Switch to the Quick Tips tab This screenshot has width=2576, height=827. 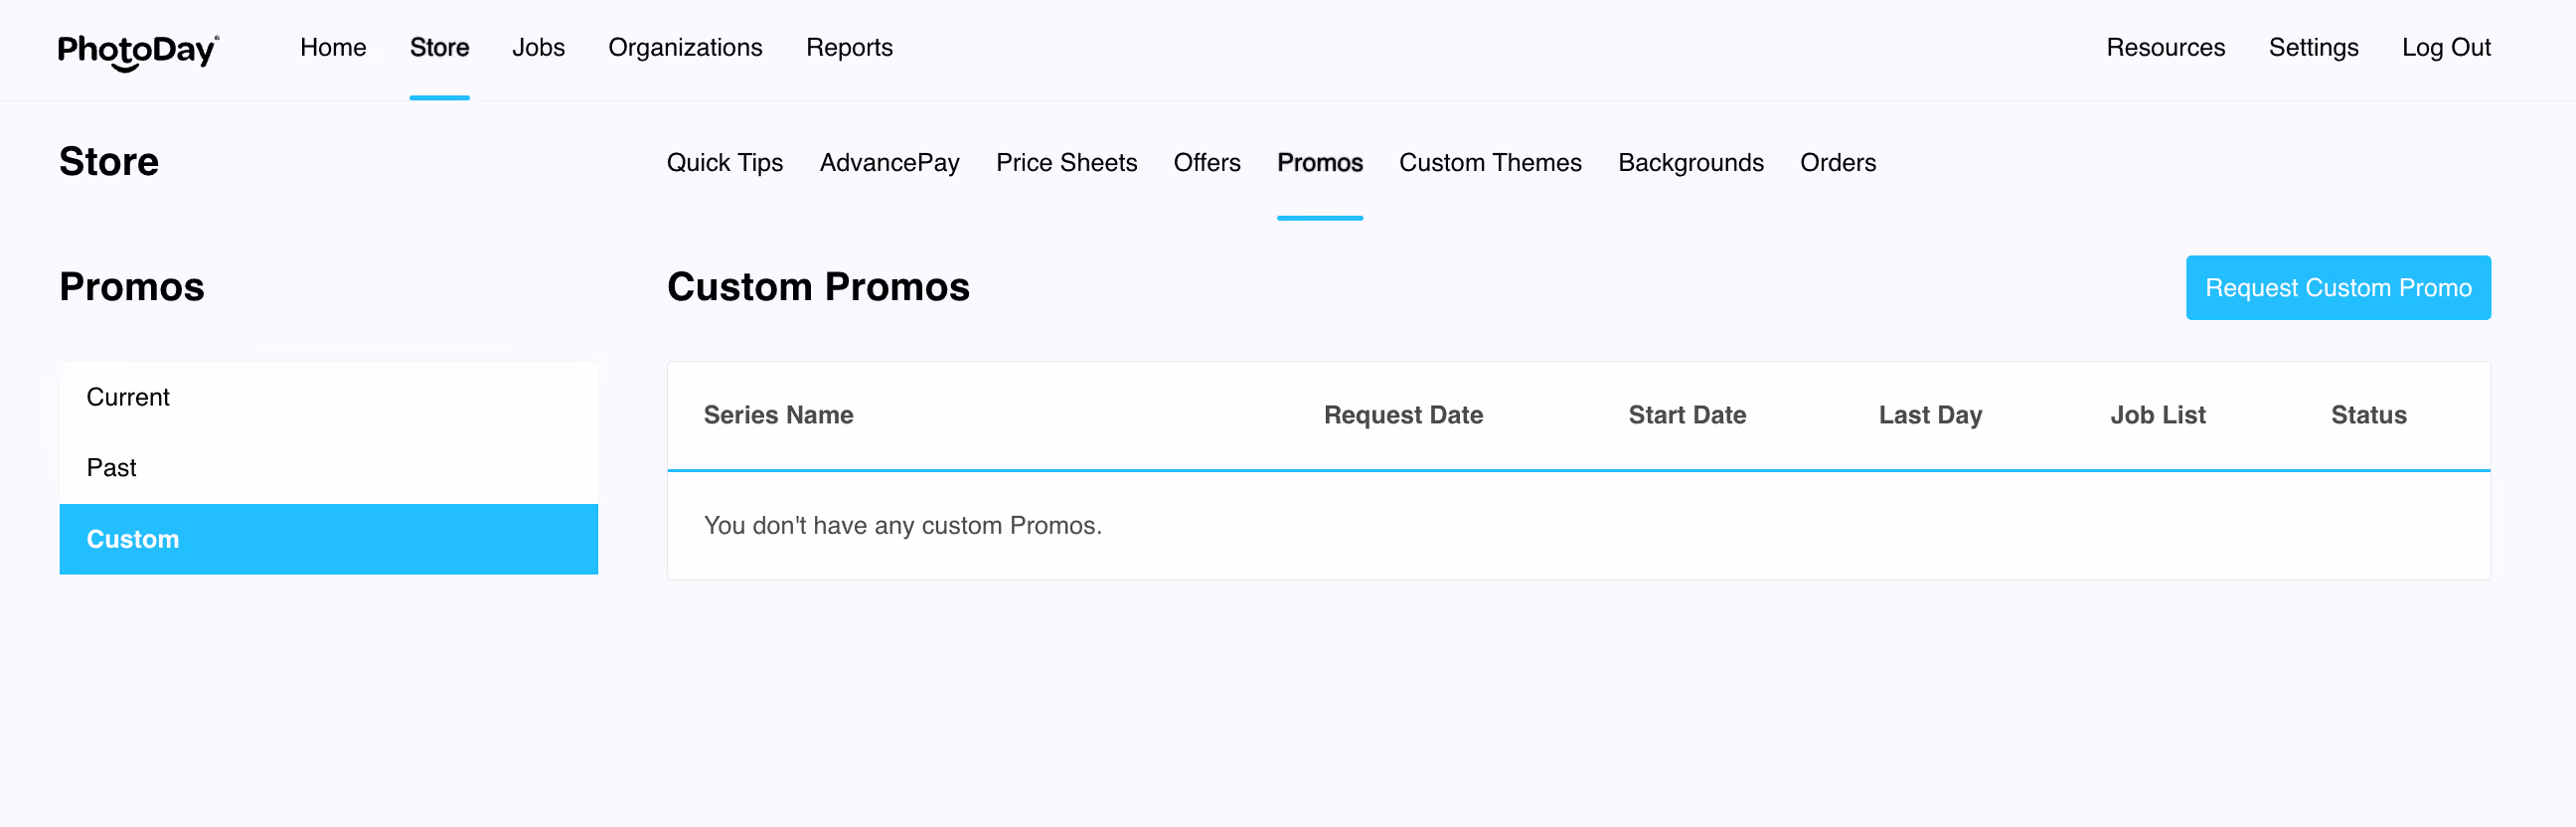coord(725,162)
